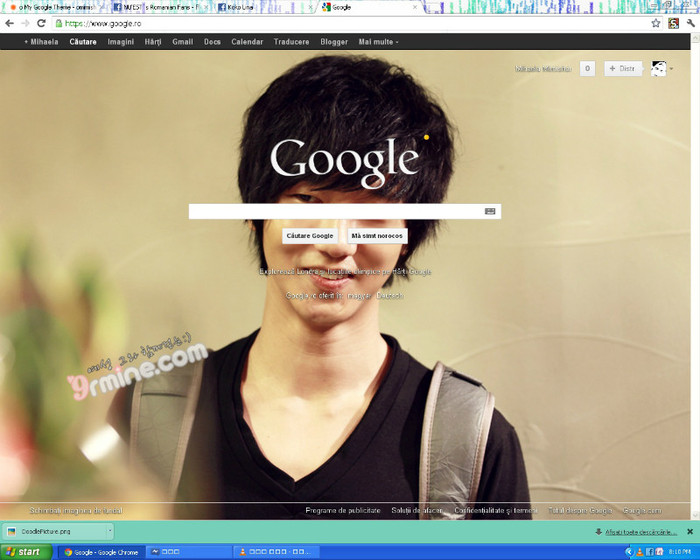Click the browser back arrow

click(9, 23)
